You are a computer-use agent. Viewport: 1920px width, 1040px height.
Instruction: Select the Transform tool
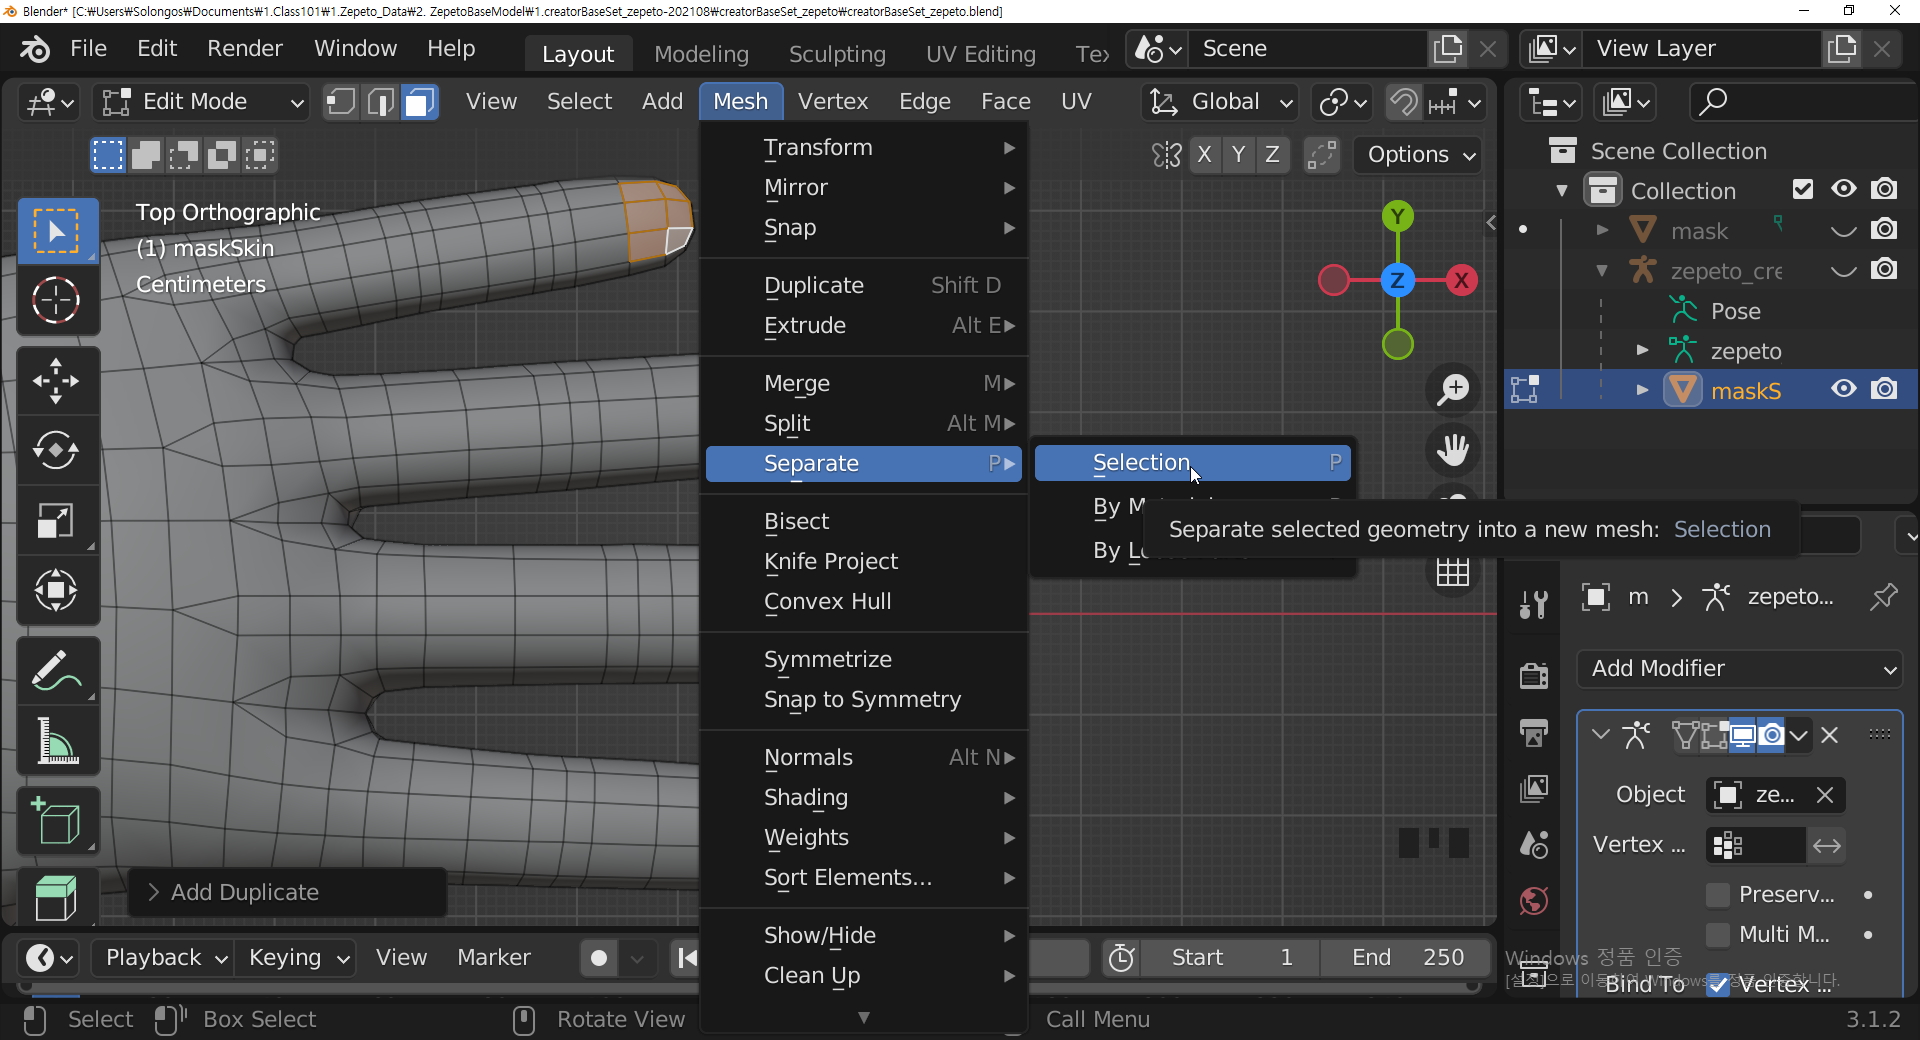point(57,591)
